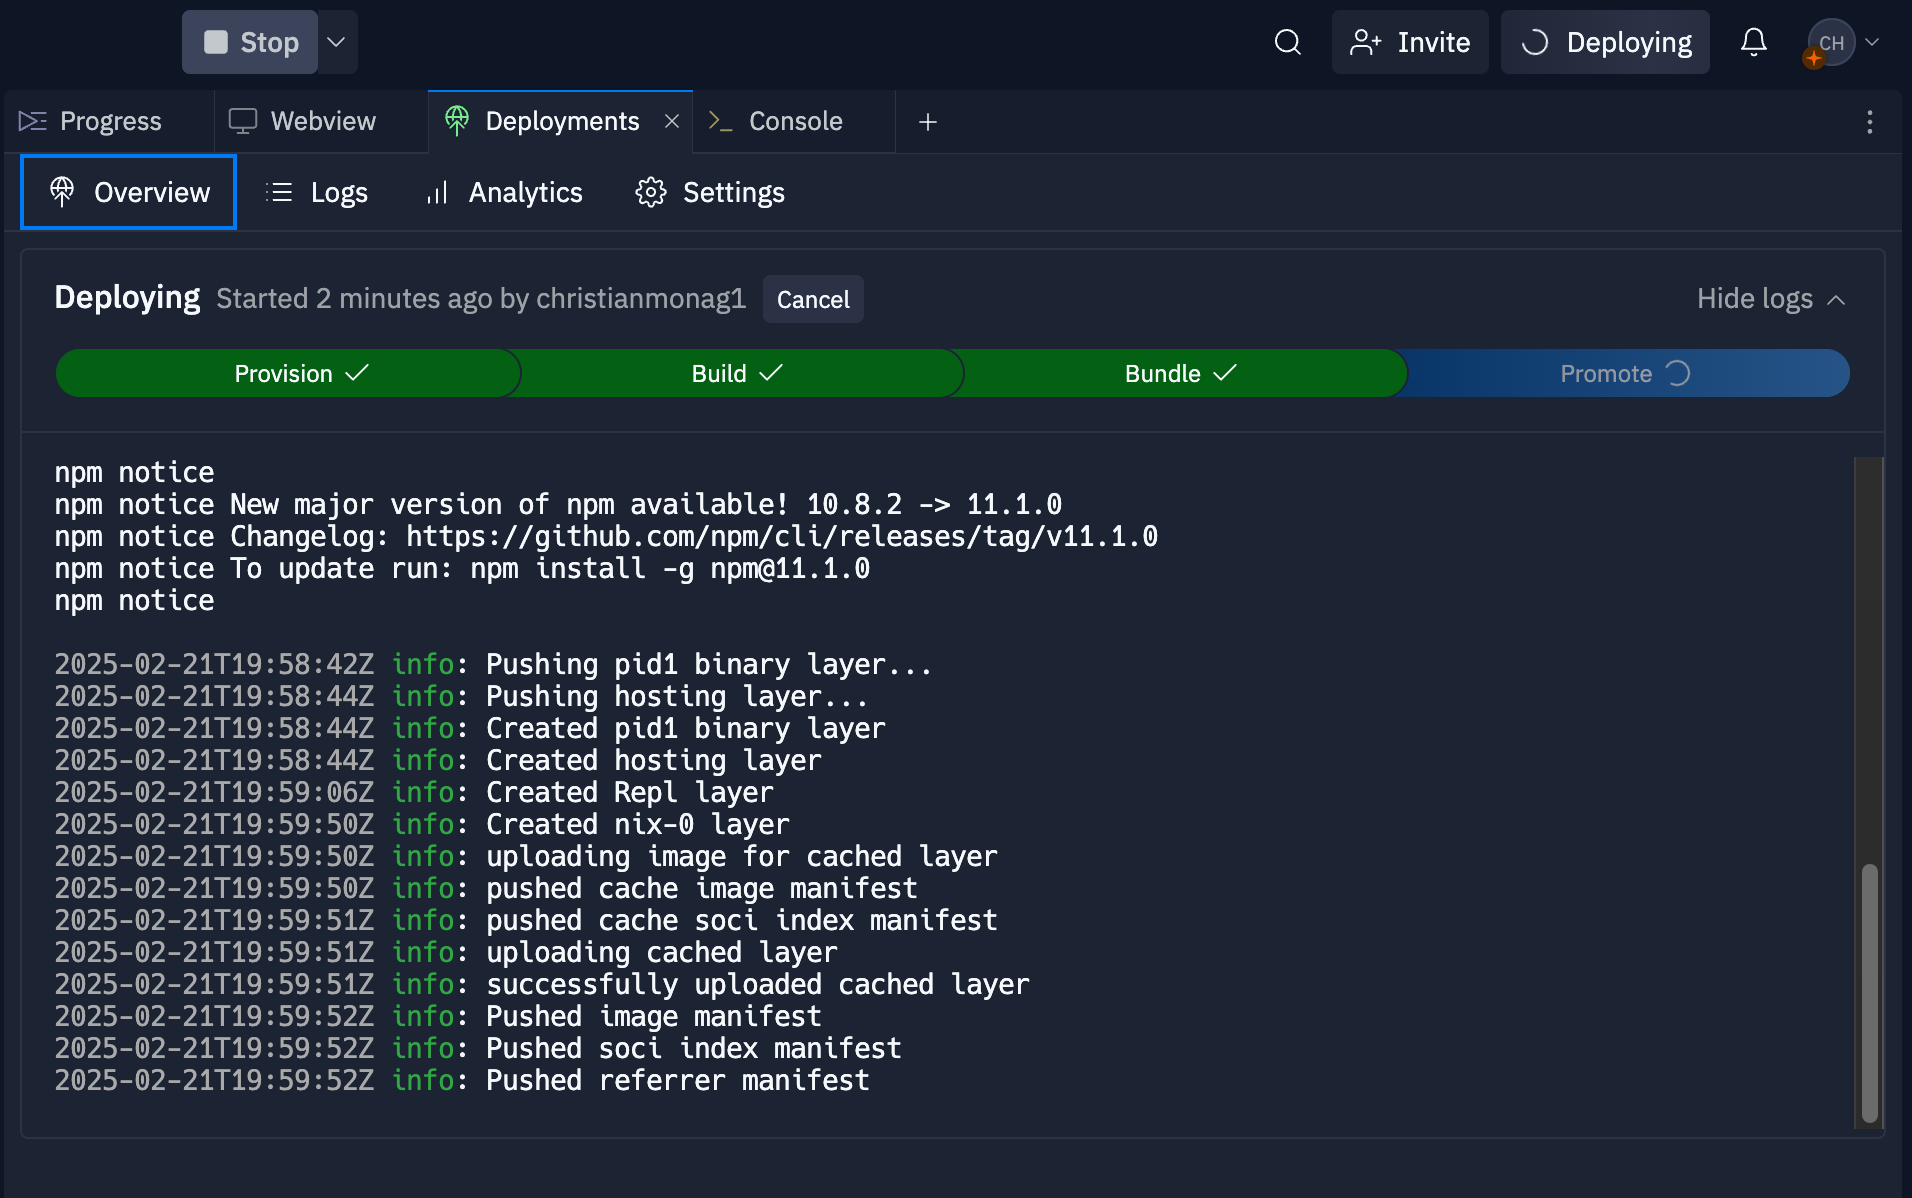The image size is (1912, 1198).
Task: Click the 'Created nix-0 layer' log line
Action: [422, 824]
